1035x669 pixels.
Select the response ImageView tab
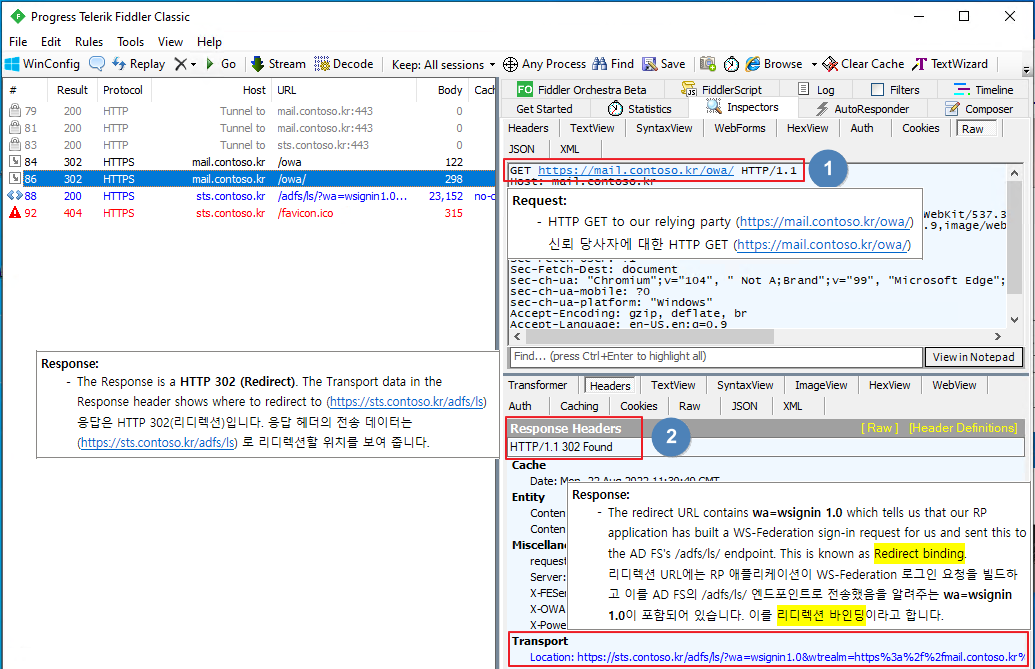point(821,385)
